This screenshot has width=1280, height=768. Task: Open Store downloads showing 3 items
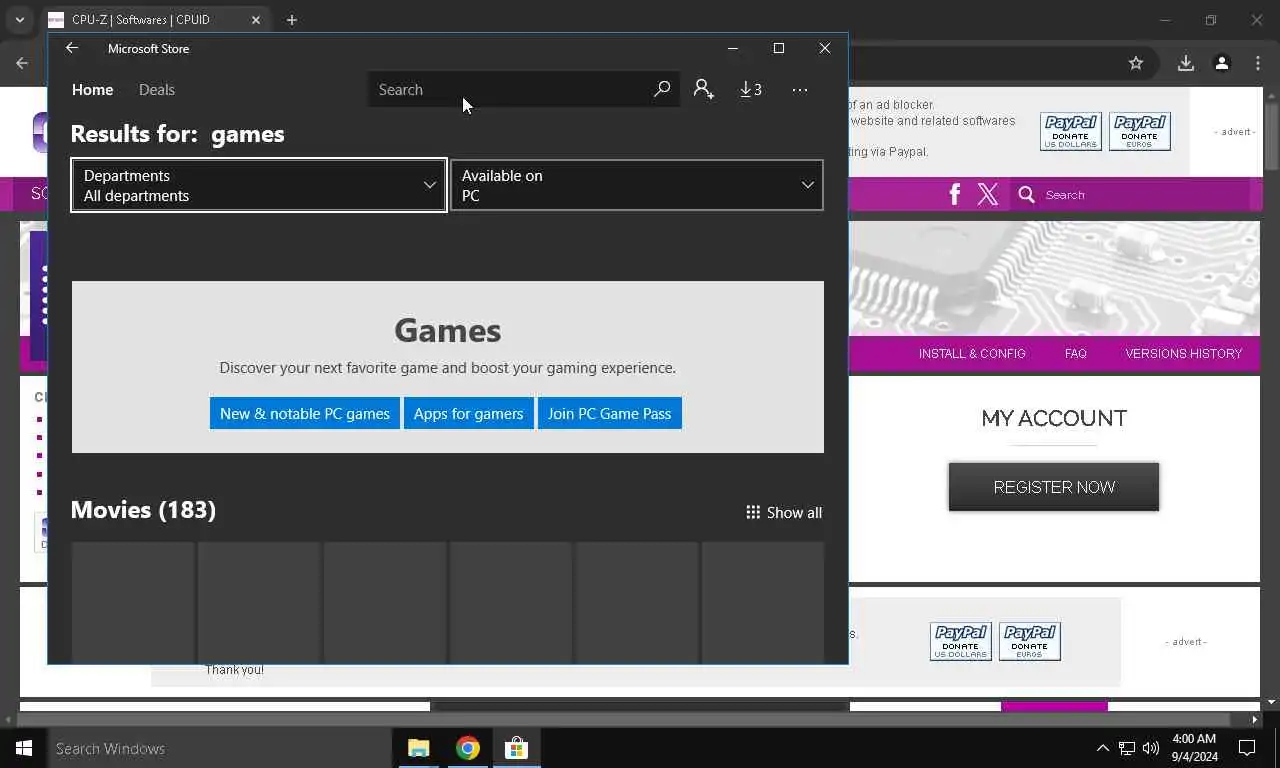point(751,89)
